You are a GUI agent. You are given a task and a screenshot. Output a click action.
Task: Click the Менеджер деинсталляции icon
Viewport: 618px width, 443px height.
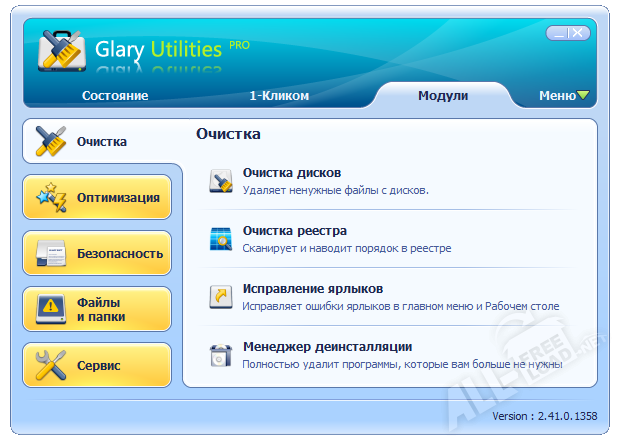[x=220, y=355]
